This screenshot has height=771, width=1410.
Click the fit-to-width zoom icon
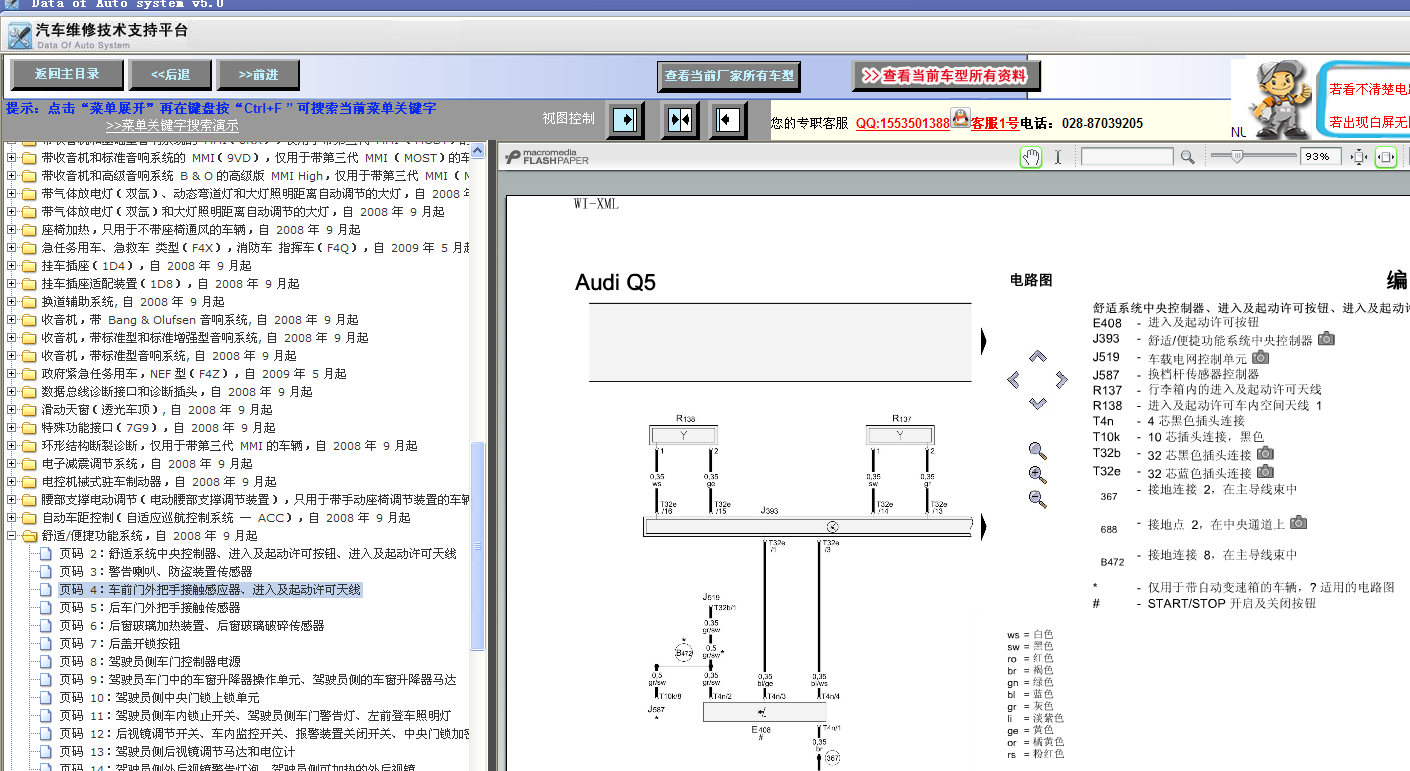pos(1386,157)
